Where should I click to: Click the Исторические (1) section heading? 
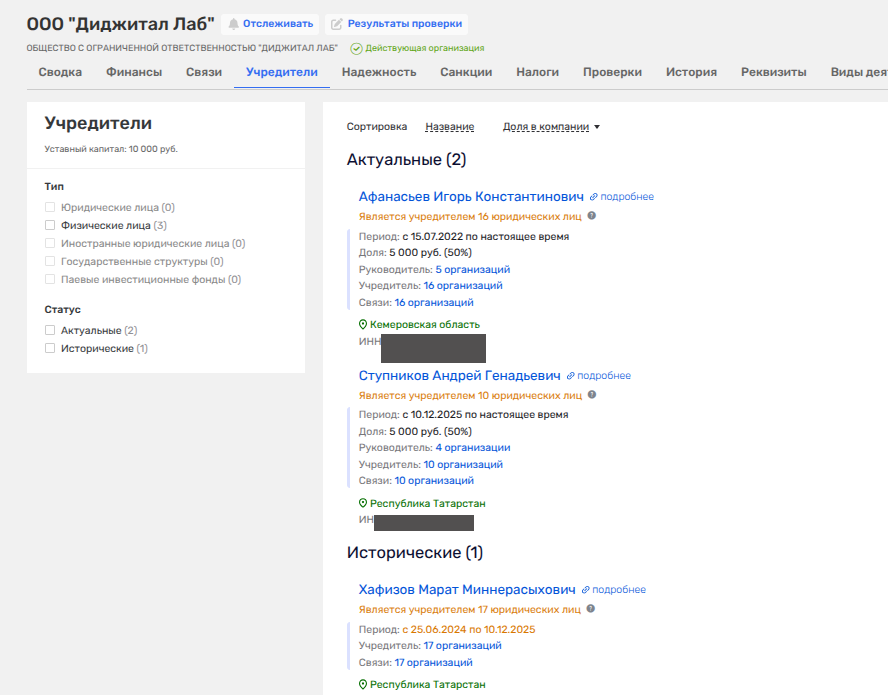(x=415, y=553)
